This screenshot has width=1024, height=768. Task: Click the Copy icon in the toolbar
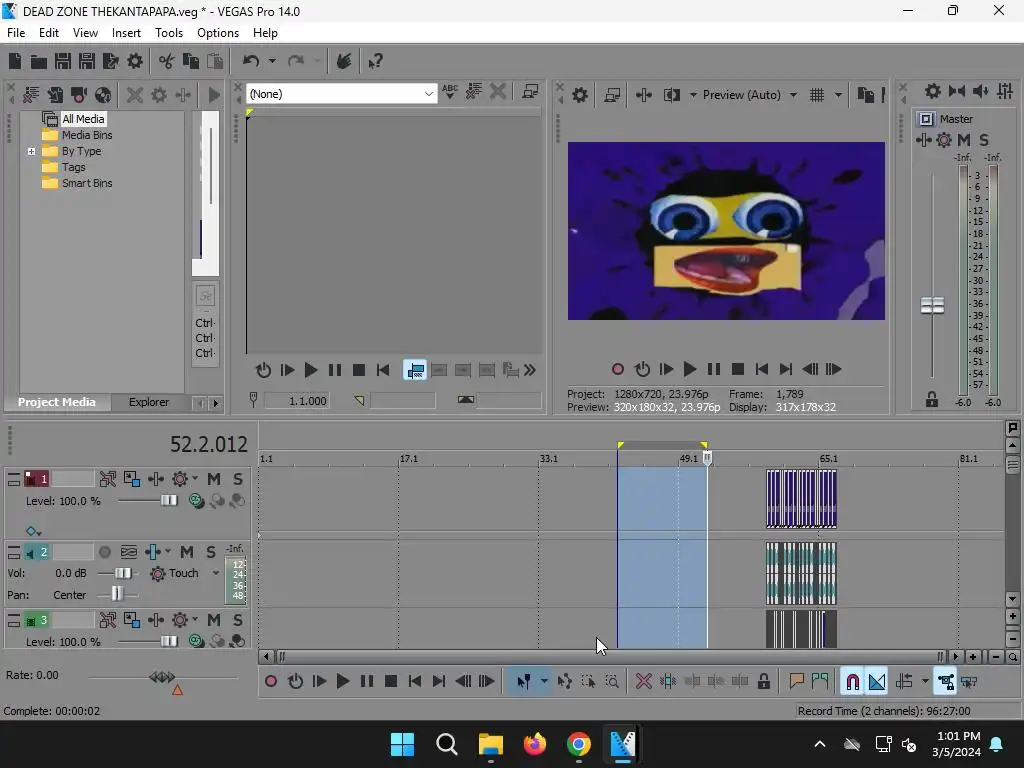[190, 61]
